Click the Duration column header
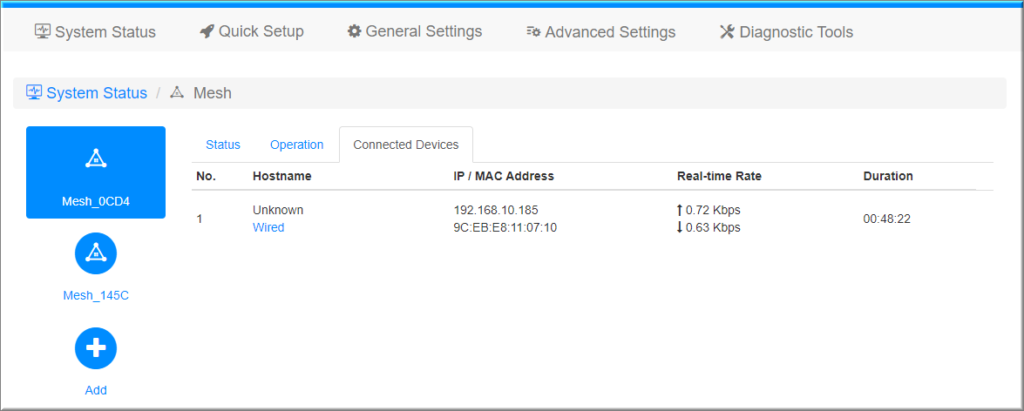Screen dimensions: 1024x411 (x=888, y=176)
